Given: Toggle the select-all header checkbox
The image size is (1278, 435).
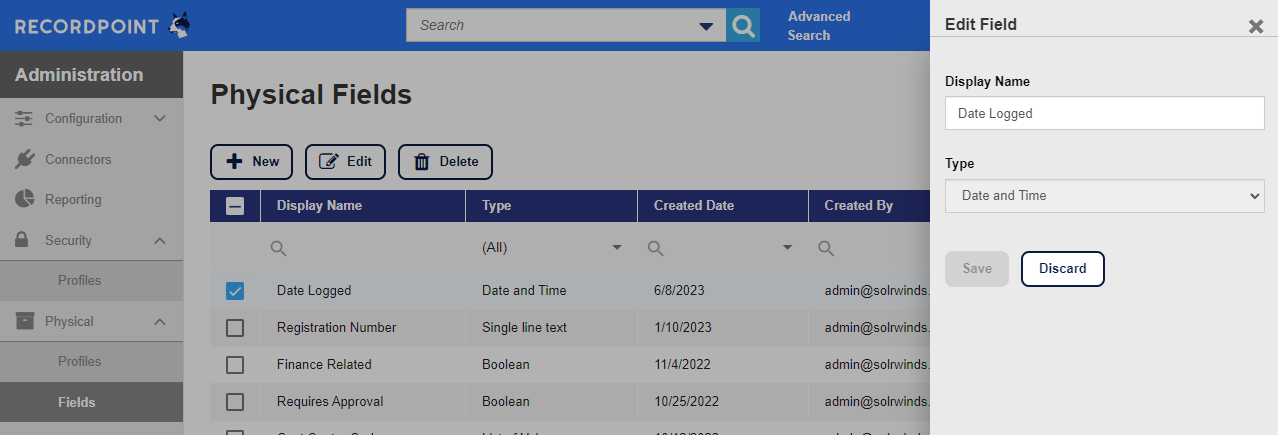Looking at the screenshot, I should point(235,206).
